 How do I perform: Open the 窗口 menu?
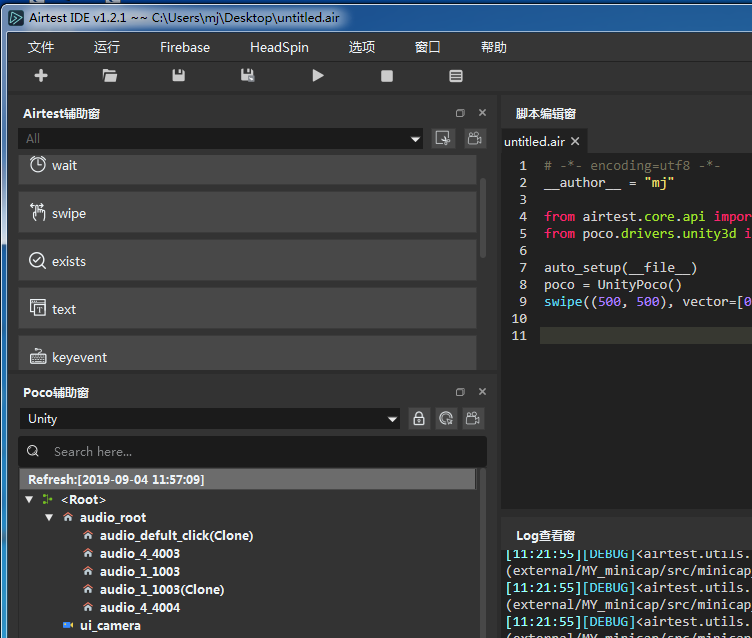[427, 47]
